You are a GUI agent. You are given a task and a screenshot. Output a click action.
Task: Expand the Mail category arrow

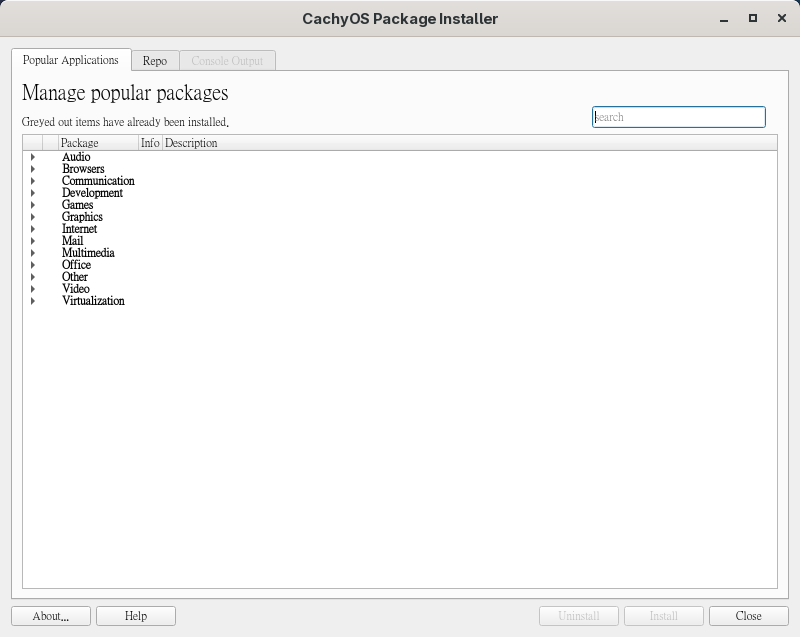[33, 241]
